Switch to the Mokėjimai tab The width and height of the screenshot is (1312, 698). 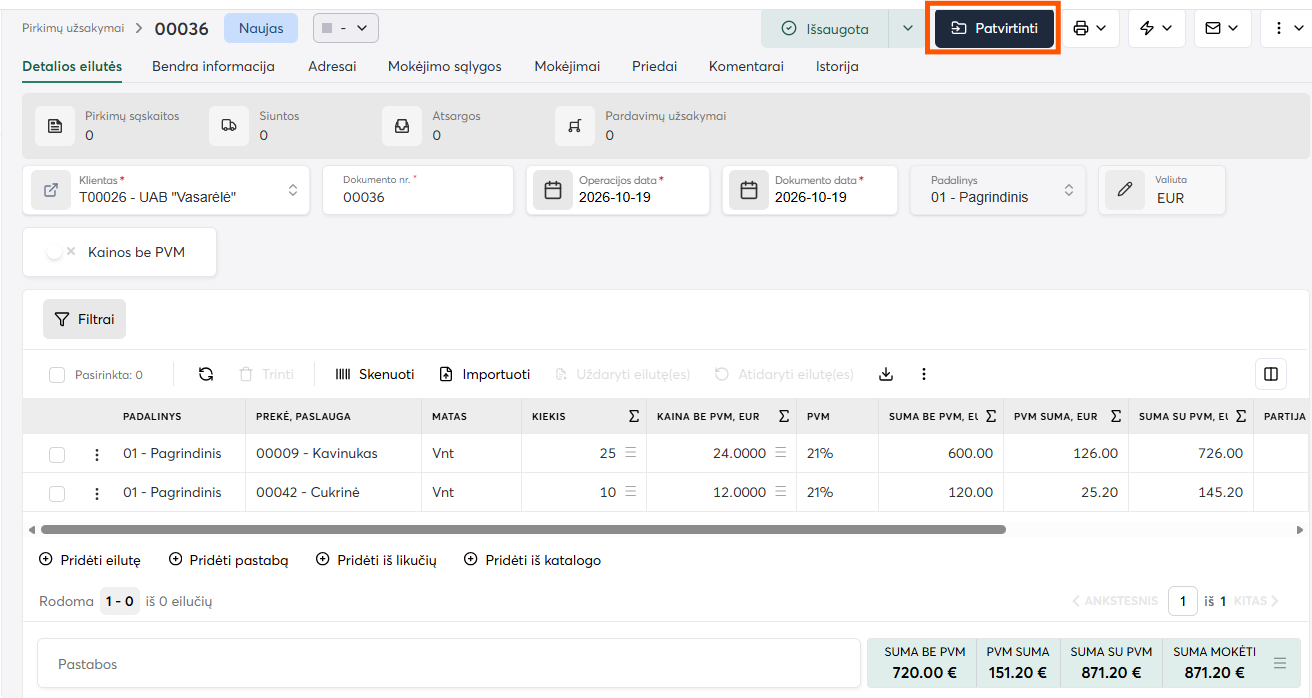pyautogui.click(x=567, y=66)
